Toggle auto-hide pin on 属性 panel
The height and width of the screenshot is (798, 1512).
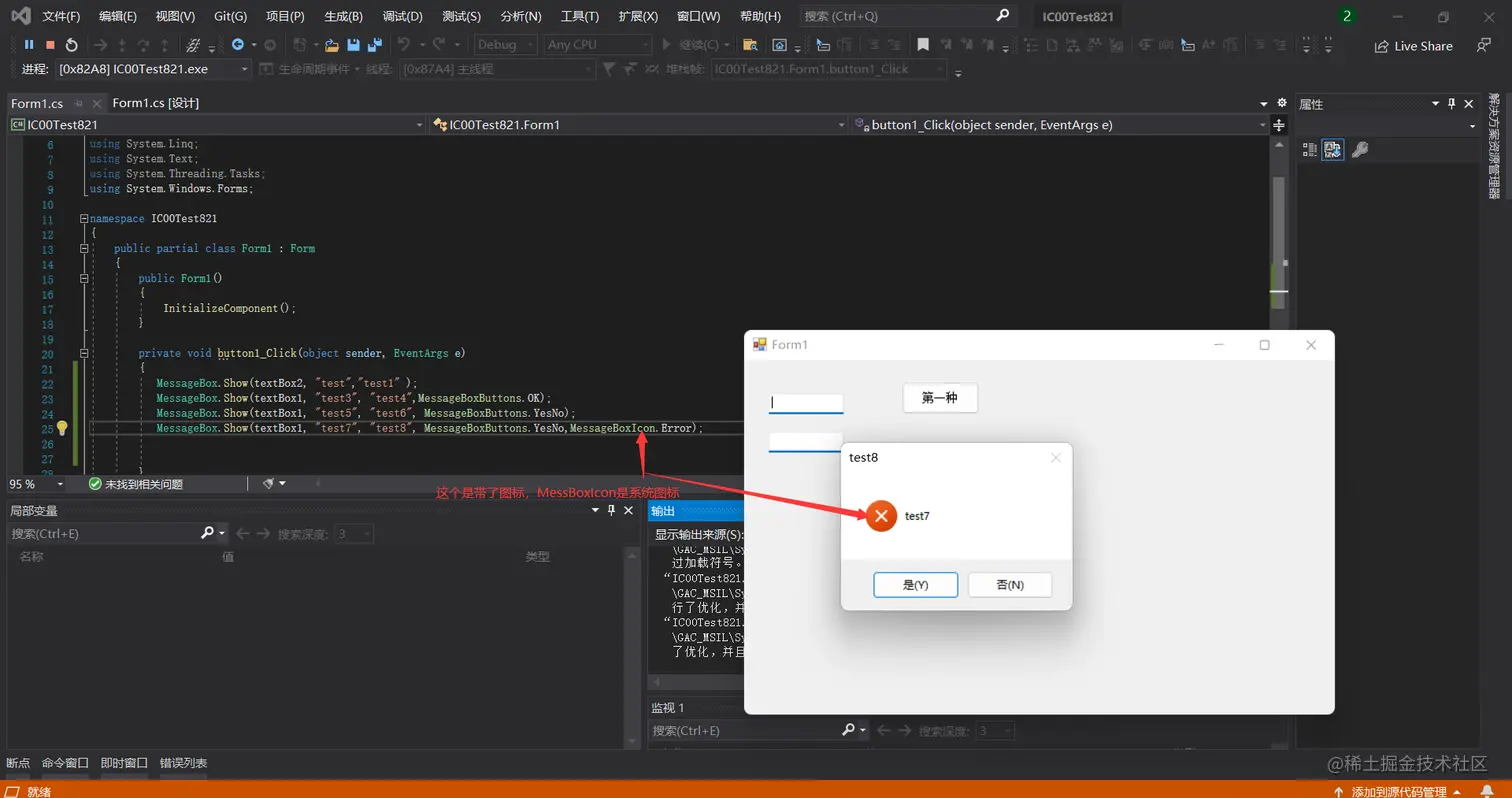tap(1452, 104)
